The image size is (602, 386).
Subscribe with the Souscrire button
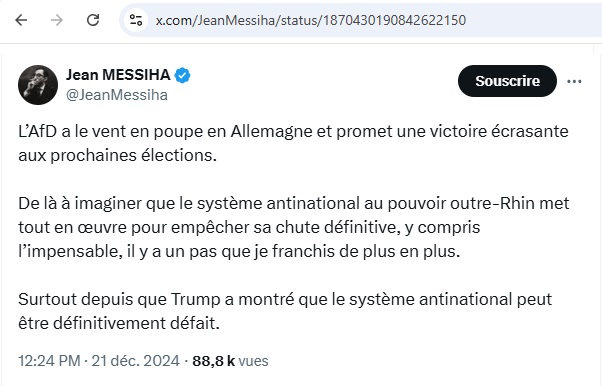click(x=507, y=81)
